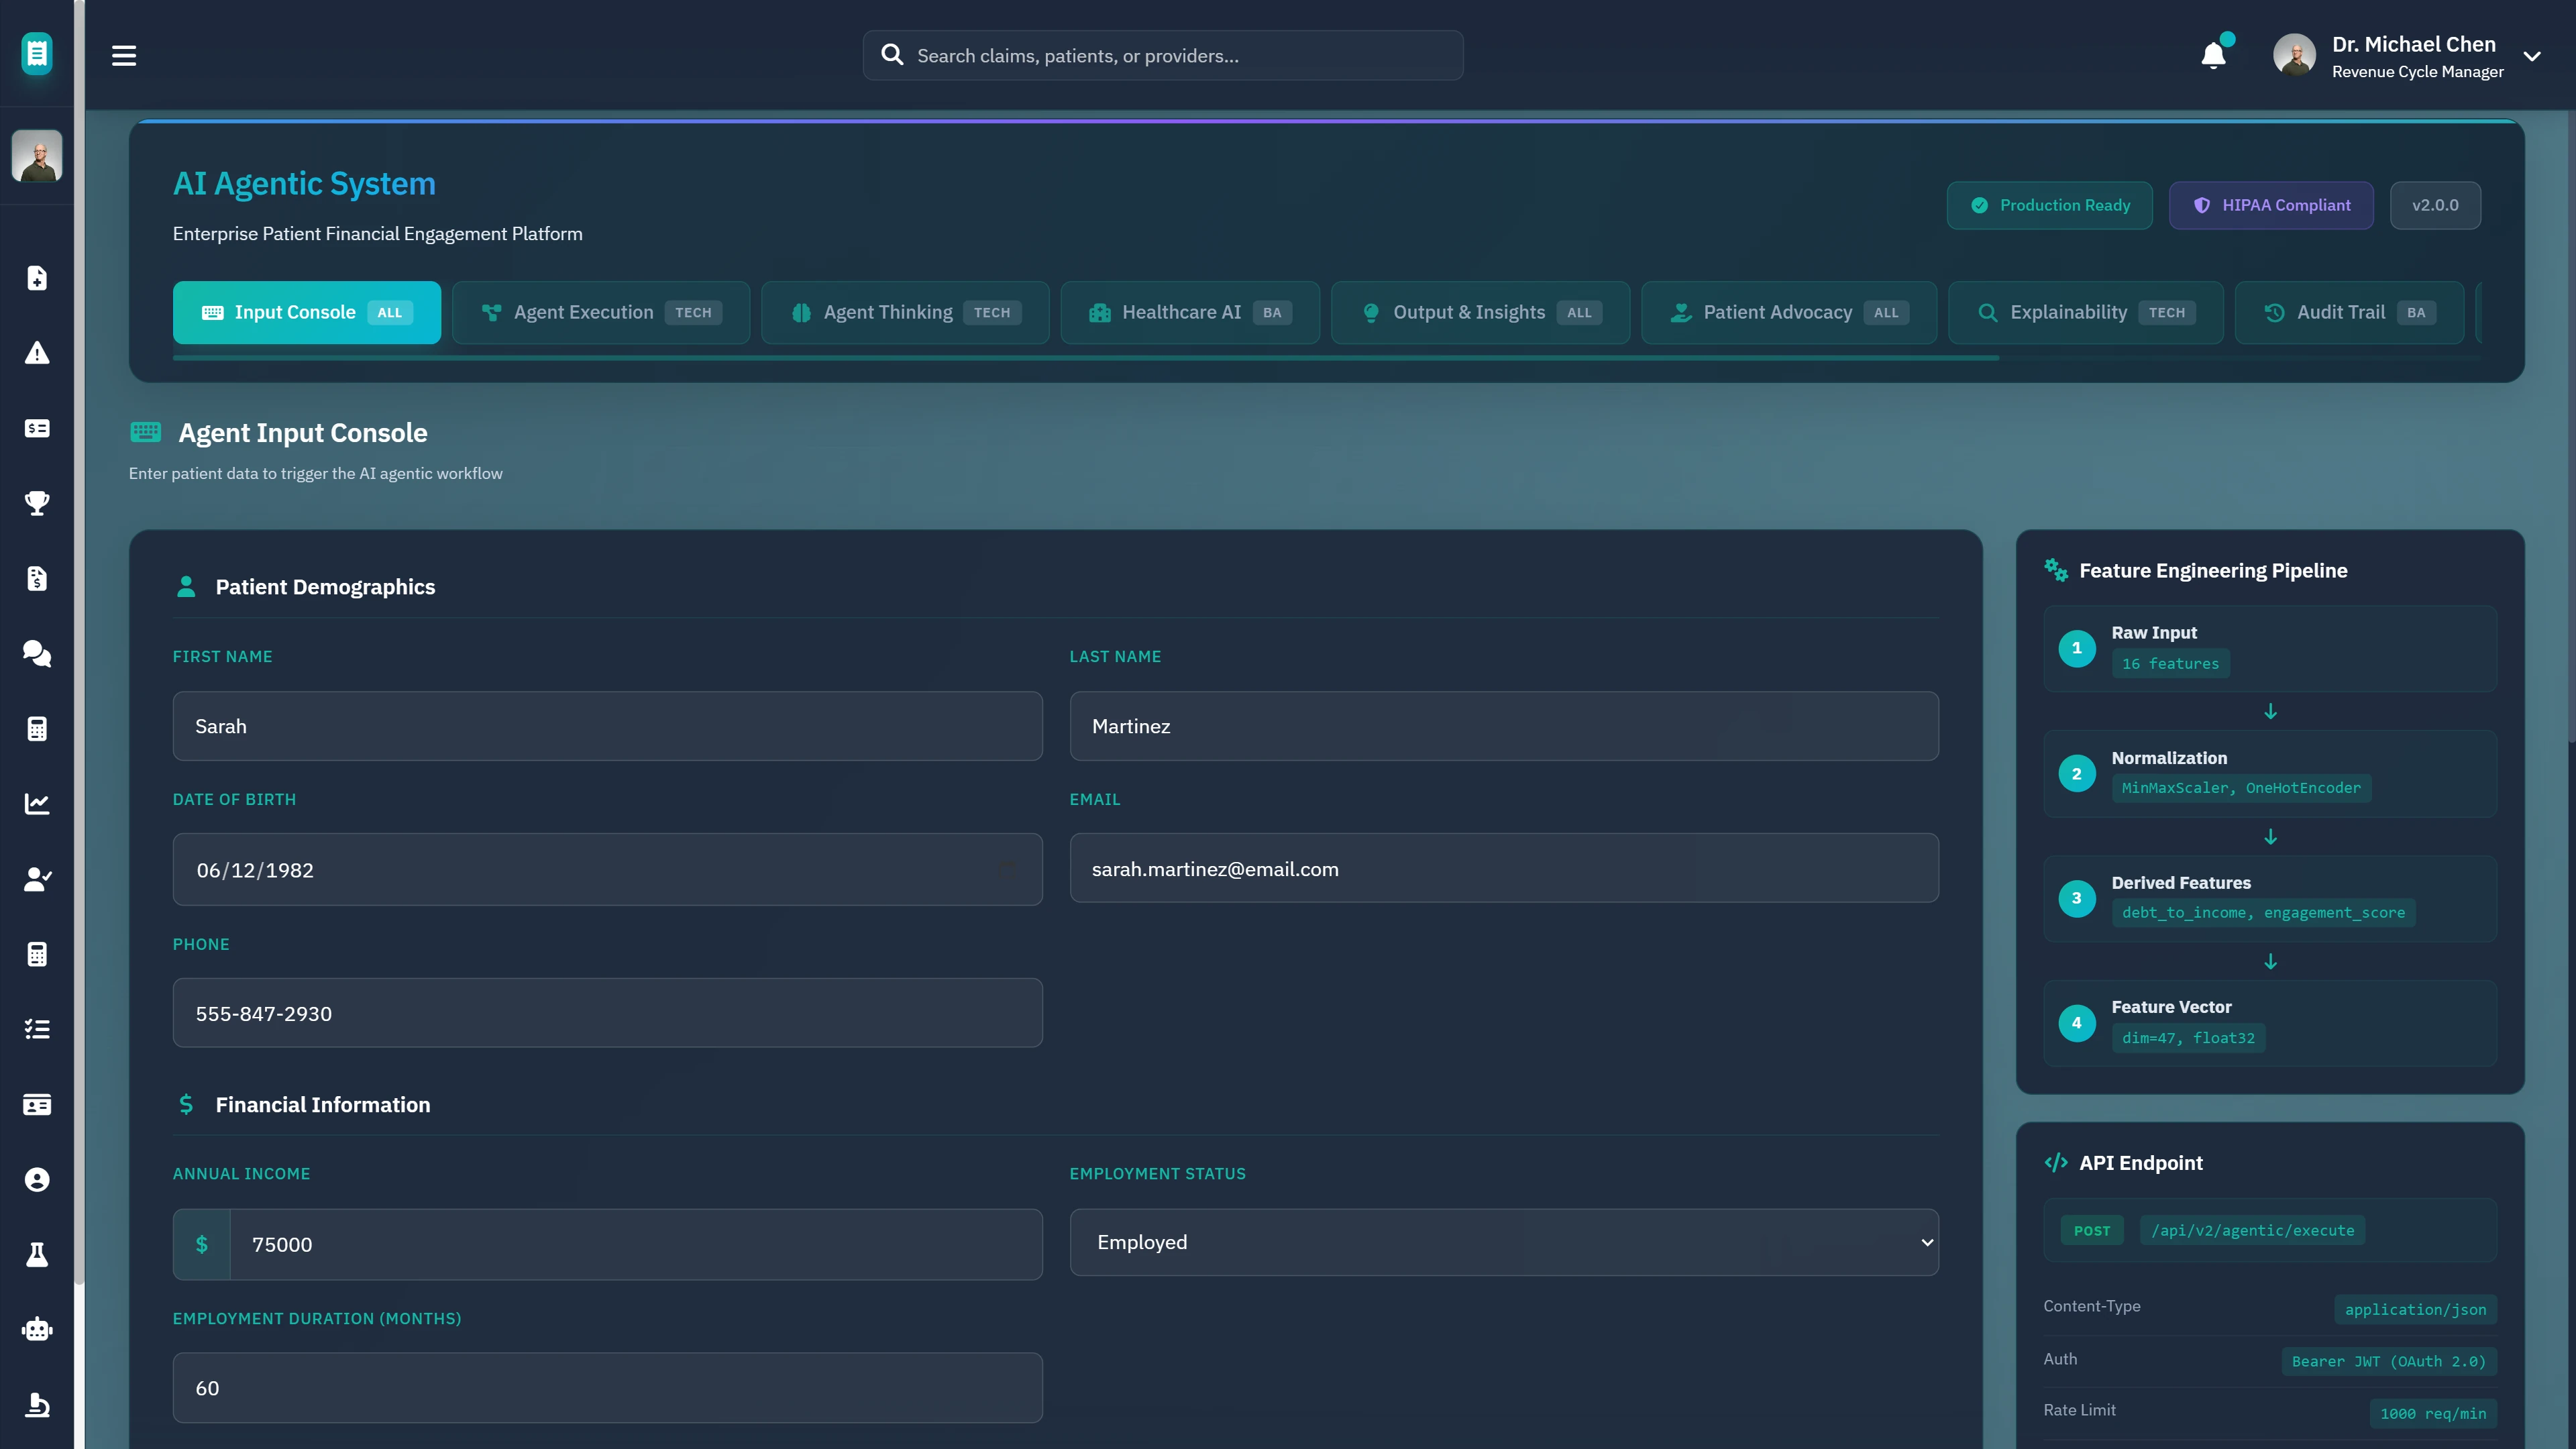Click the Production Ready badge
This screenshot has width=2576, height=1449.
[2049, 205]
